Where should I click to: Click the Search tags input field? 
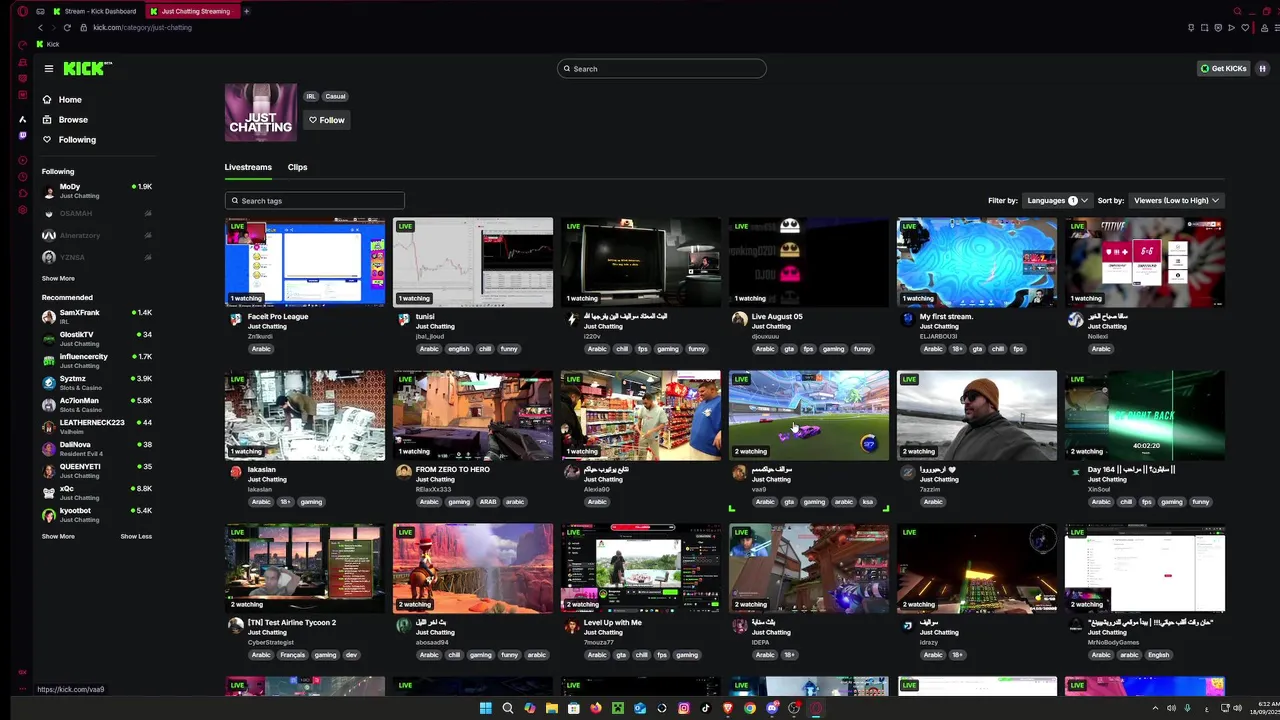(315, 200)
